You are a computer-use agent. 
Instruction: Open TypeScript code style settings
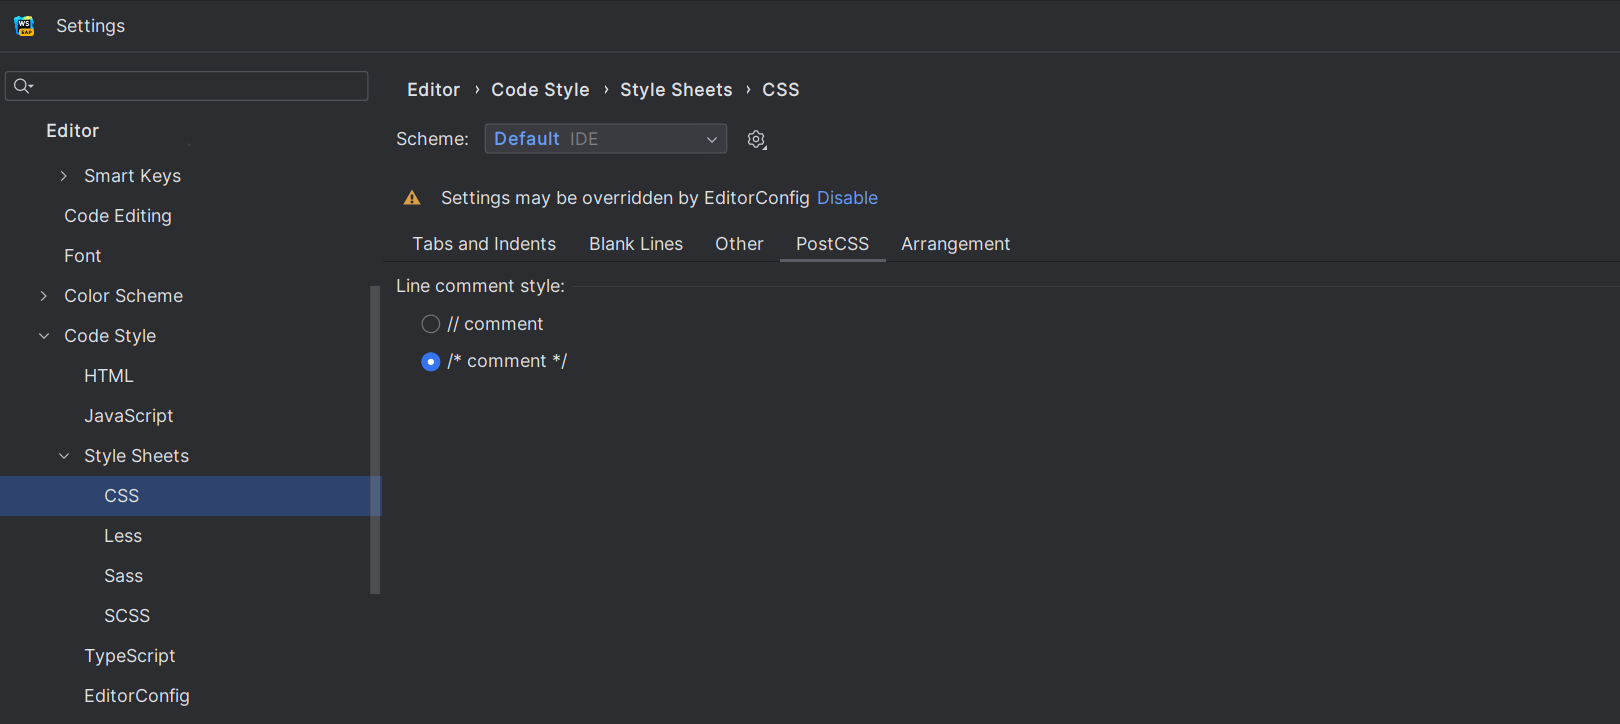(130, 656)
